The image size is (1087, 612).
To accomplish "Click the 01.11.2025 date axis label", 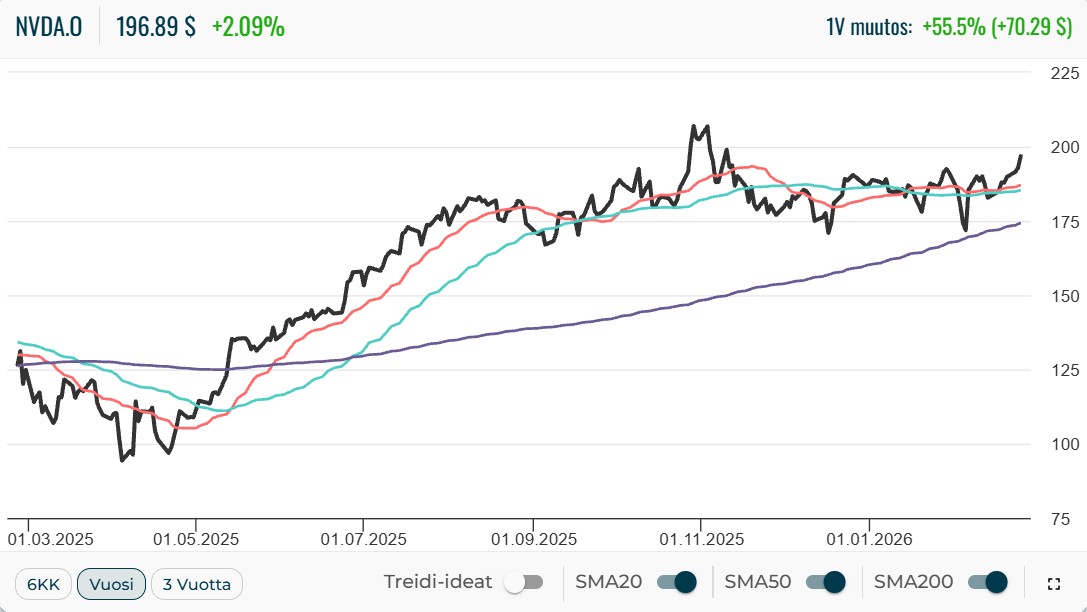I will tap(701, 539).
